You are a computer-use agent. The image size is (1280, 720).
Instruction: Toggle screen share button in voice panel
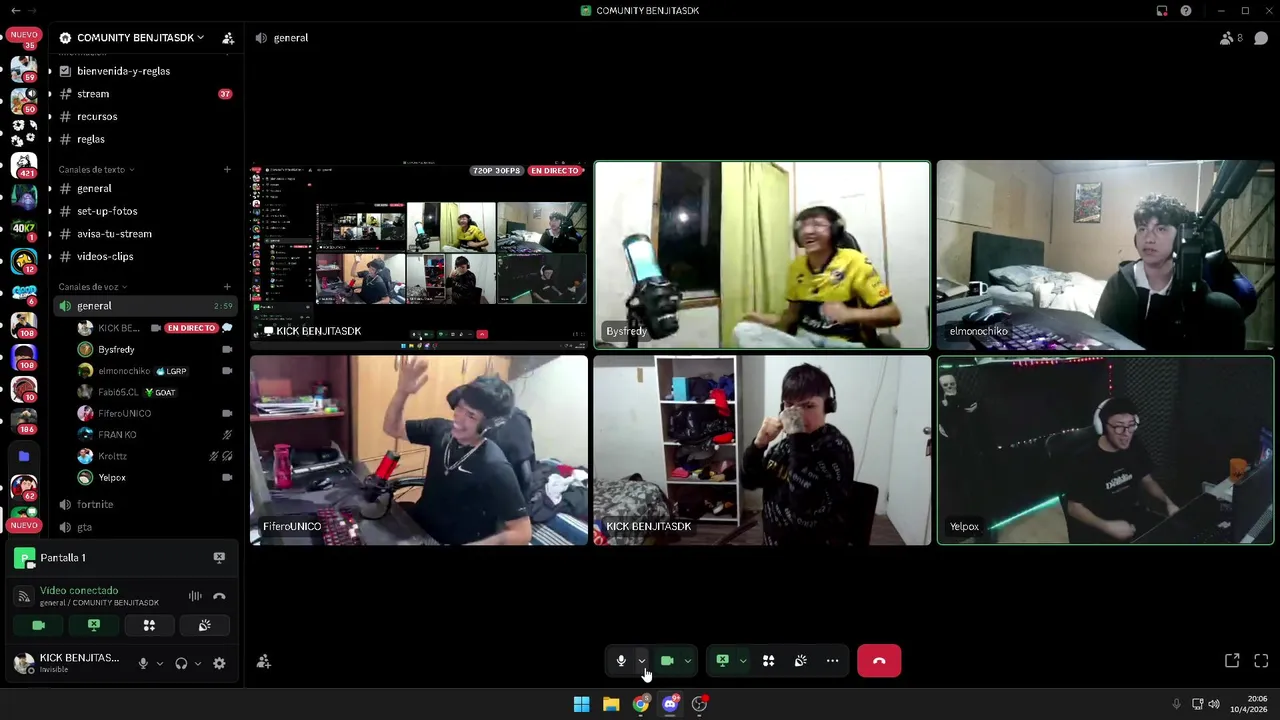[94, 625]
